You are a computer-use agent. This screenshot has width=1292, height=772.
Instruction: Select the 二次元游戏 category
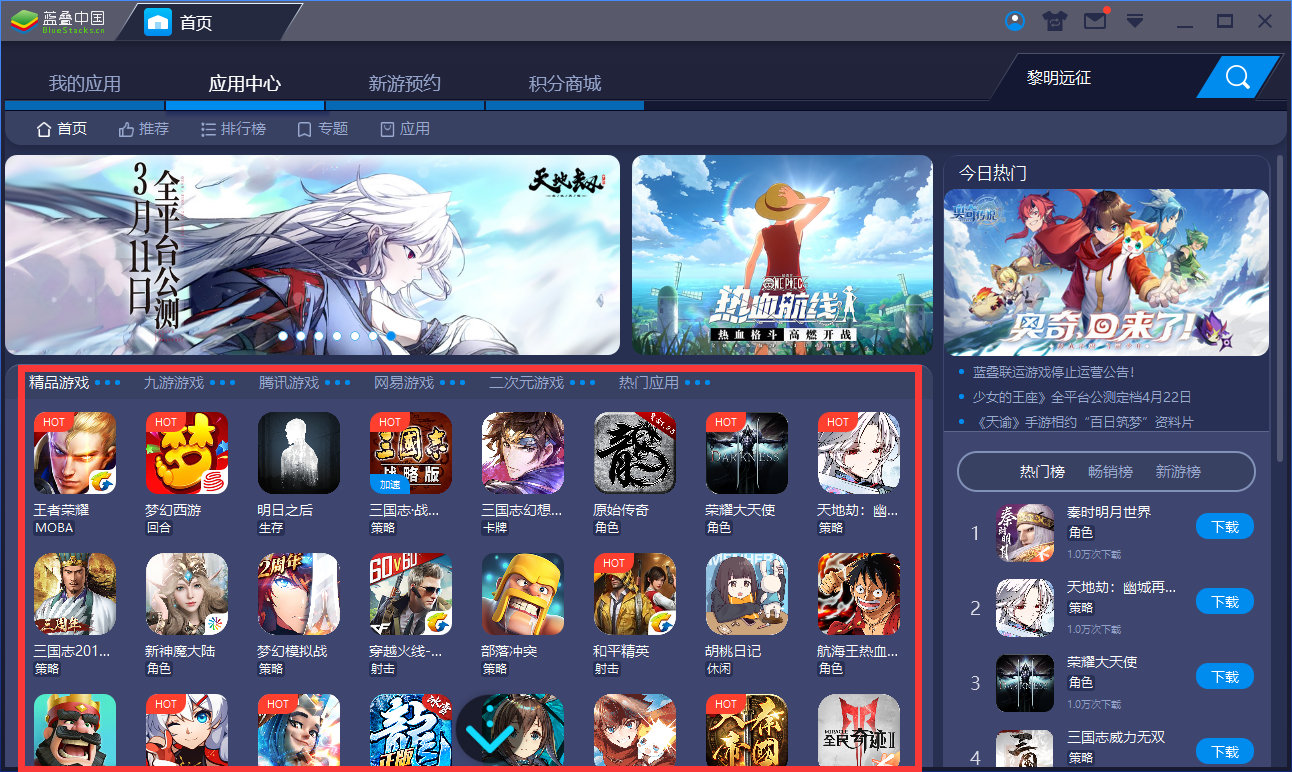[x=527, y=382]
